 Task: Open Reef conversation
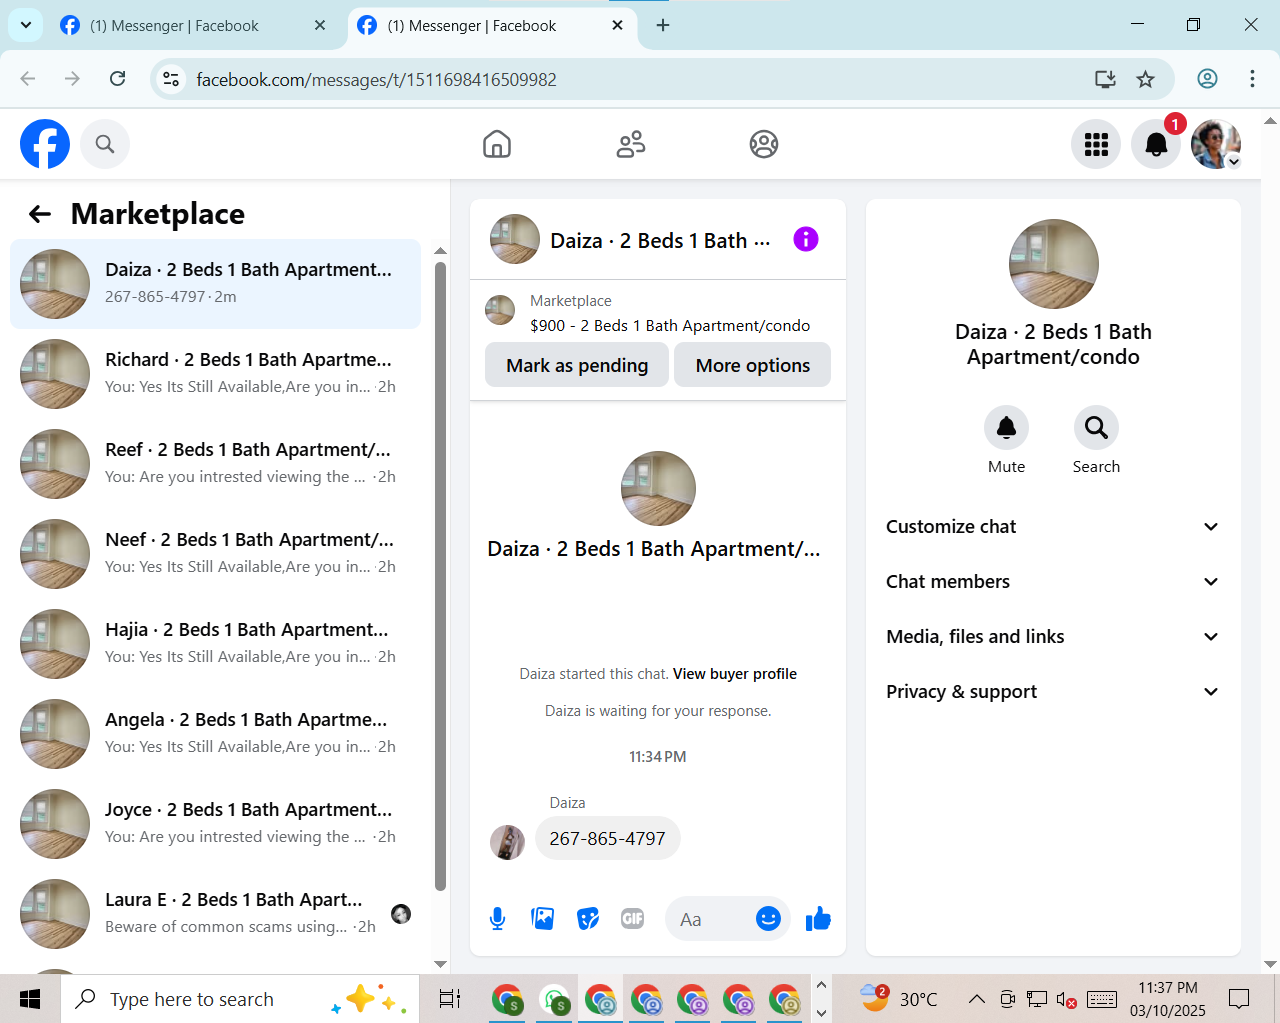point(215,464)
